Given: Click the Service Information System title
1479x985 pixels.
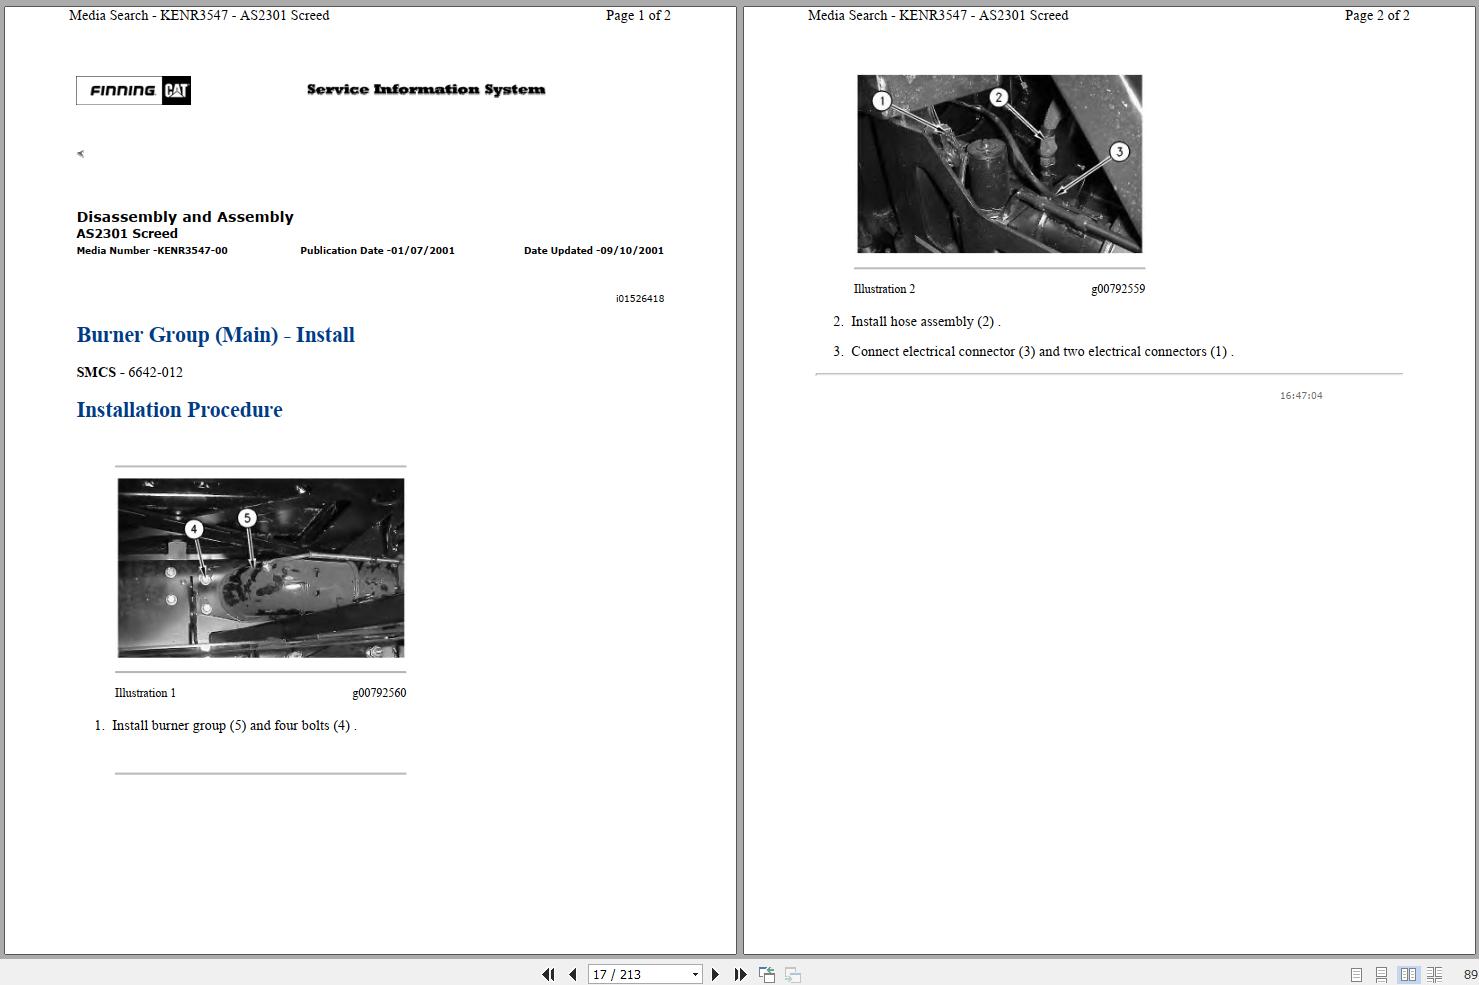Looking at the screenshot, I should coord(426,89).
